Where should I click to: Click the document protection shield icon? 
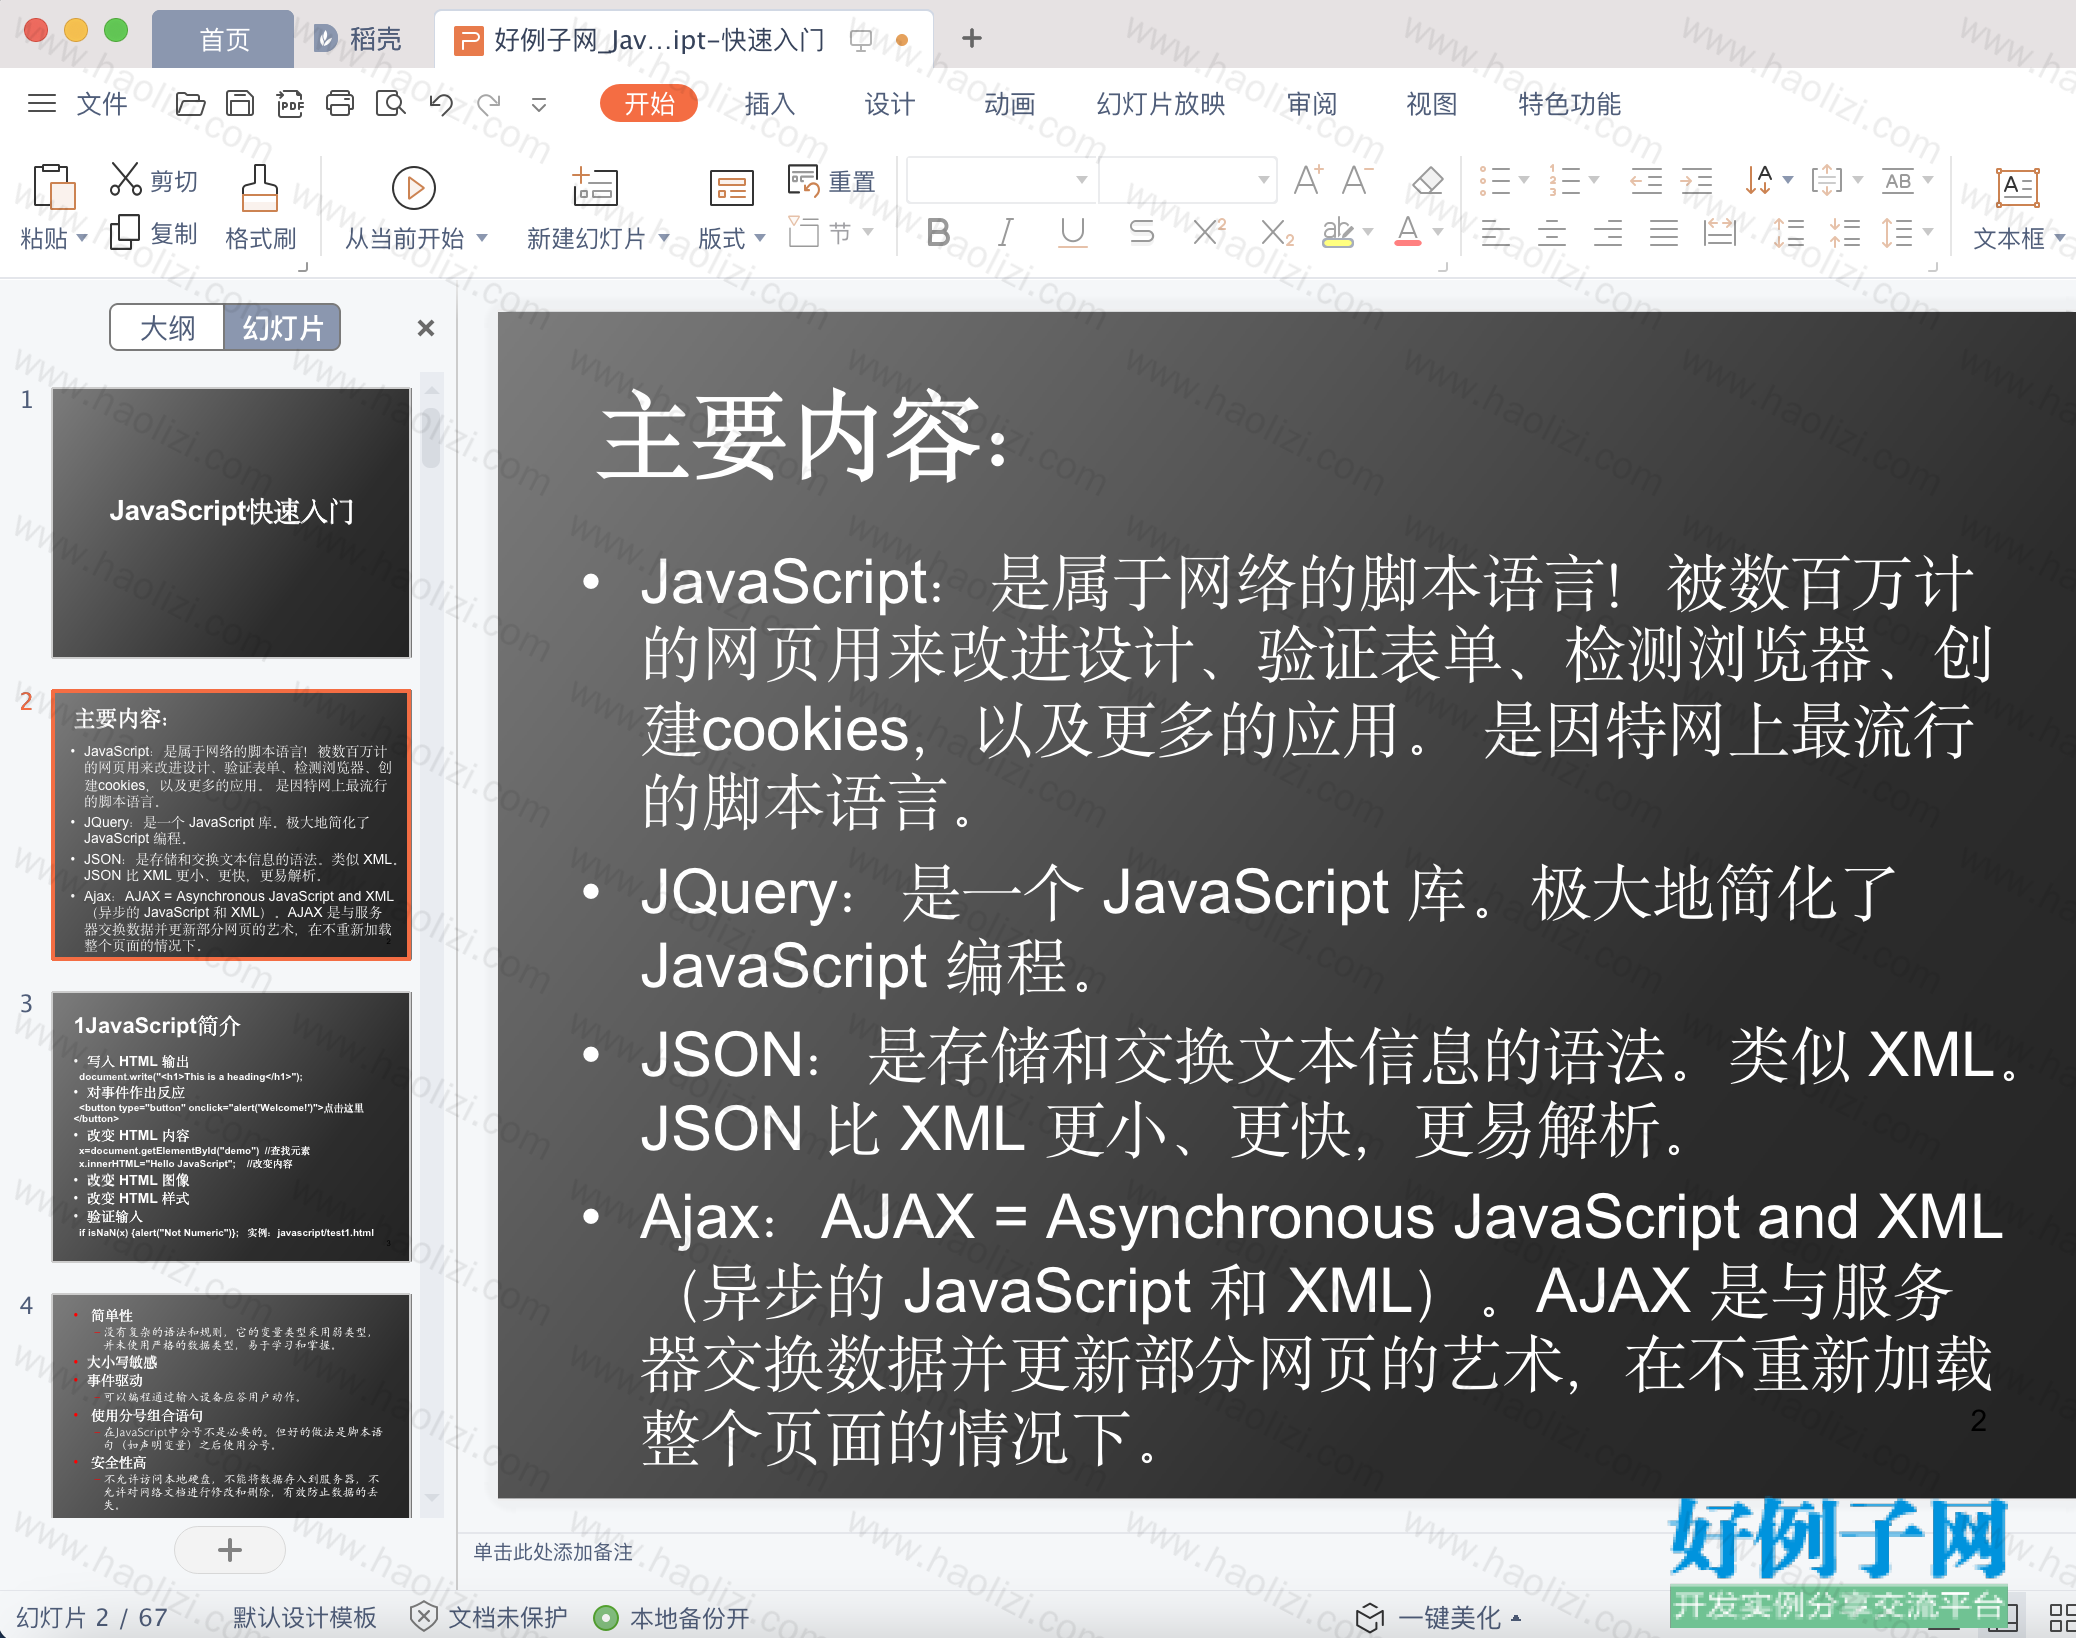click(x=424, y=1616)
